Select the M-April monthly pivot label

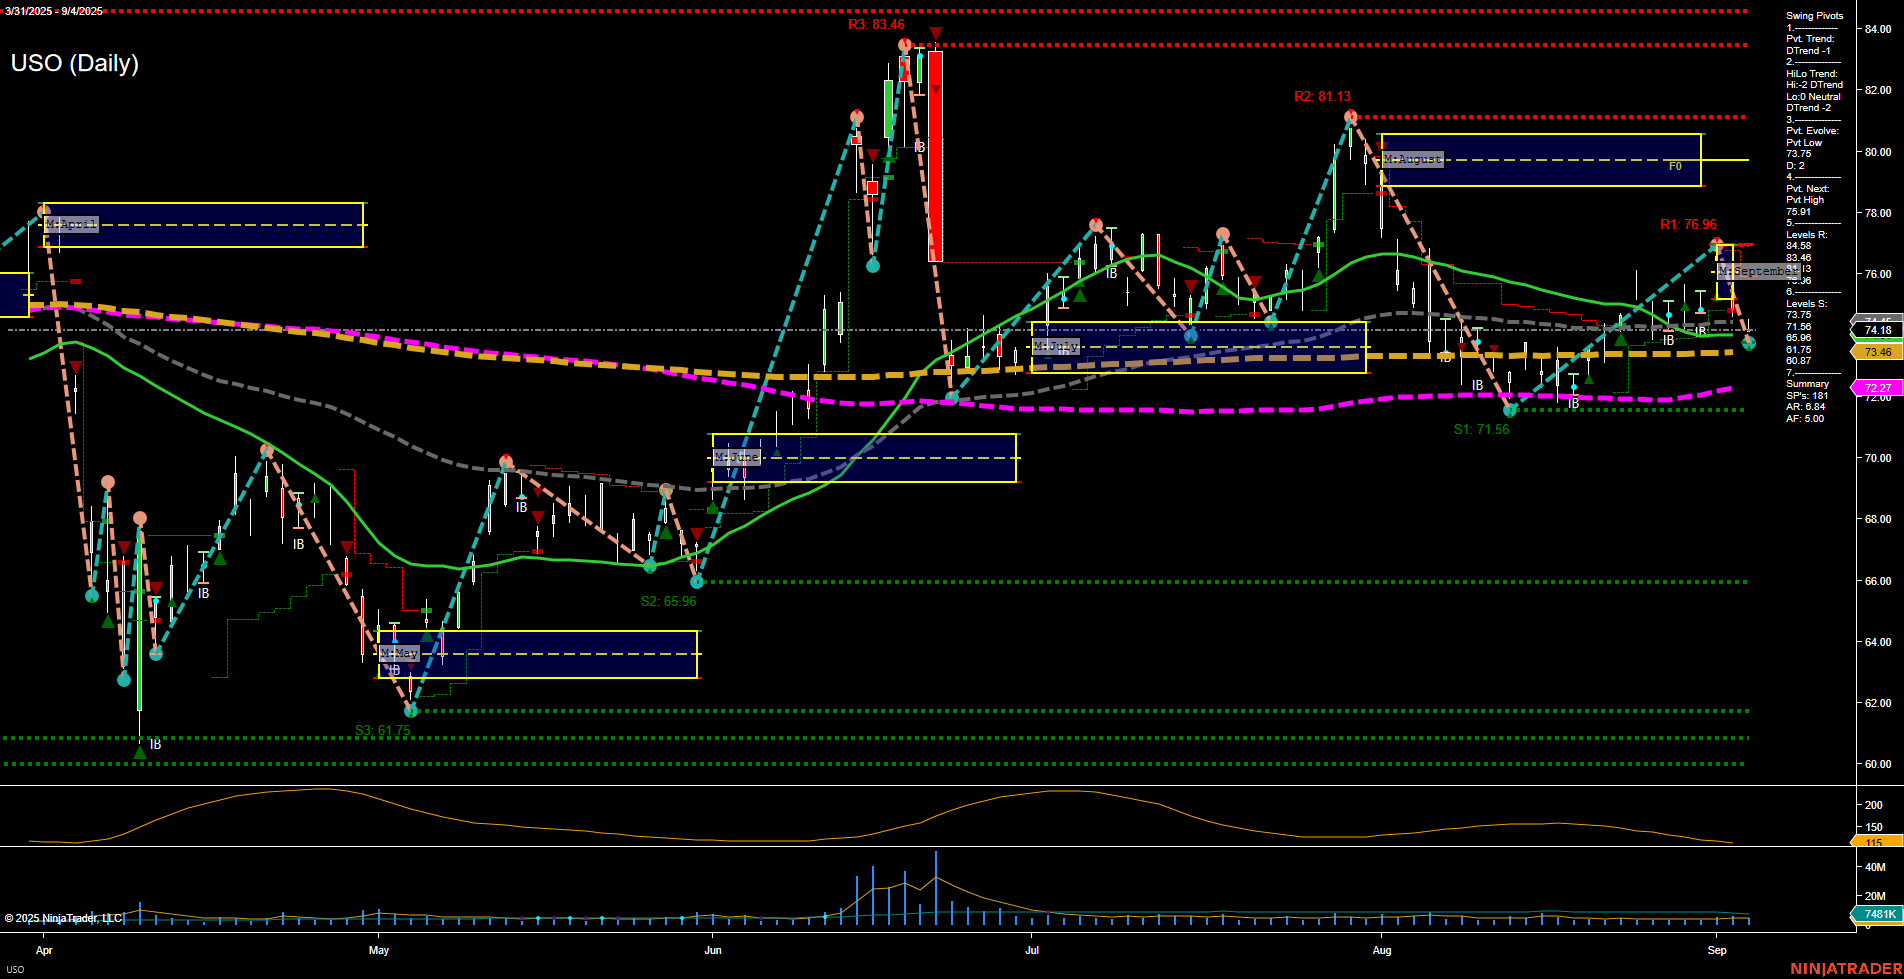pyautogui.click(x=69, y=224)
